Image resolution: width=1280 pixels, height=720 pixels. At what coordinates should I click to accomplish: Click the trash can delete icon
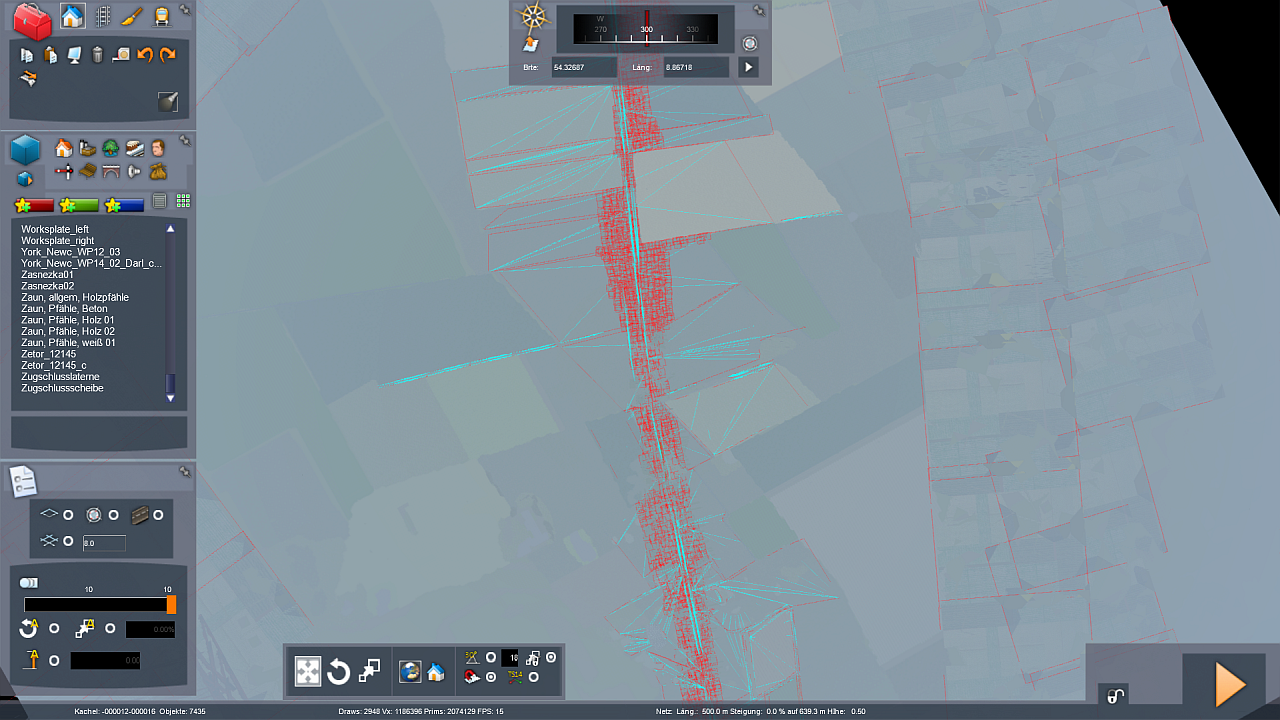97,55
